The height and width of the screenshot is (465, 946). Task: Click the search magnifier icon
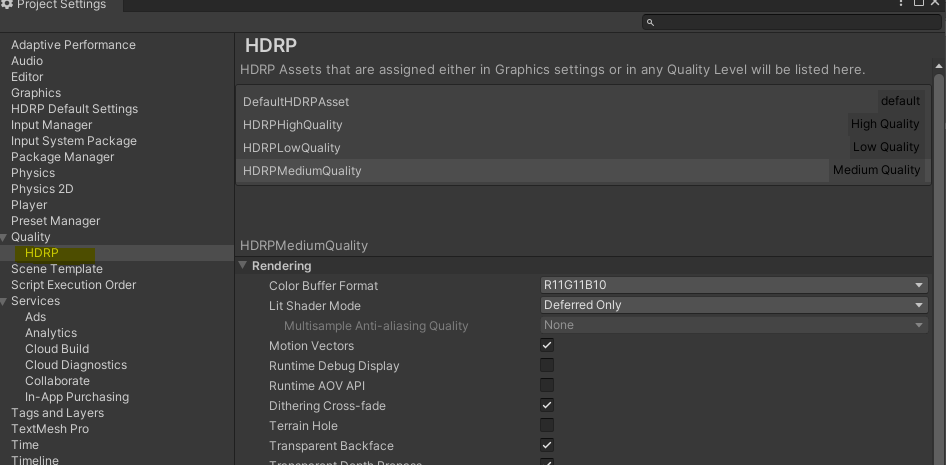pyautogui.click(x=650, y=22)
